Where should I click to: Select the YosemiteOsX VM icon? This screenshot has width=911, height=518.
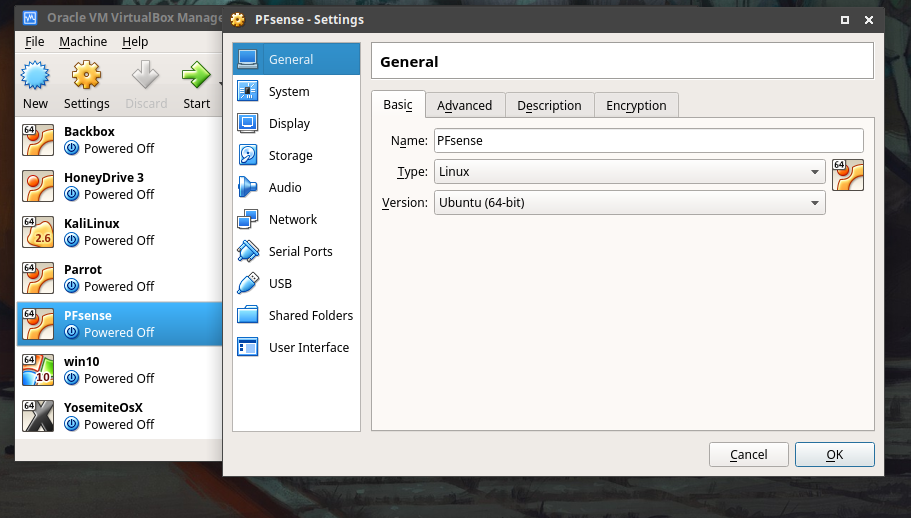click(38, 416)
